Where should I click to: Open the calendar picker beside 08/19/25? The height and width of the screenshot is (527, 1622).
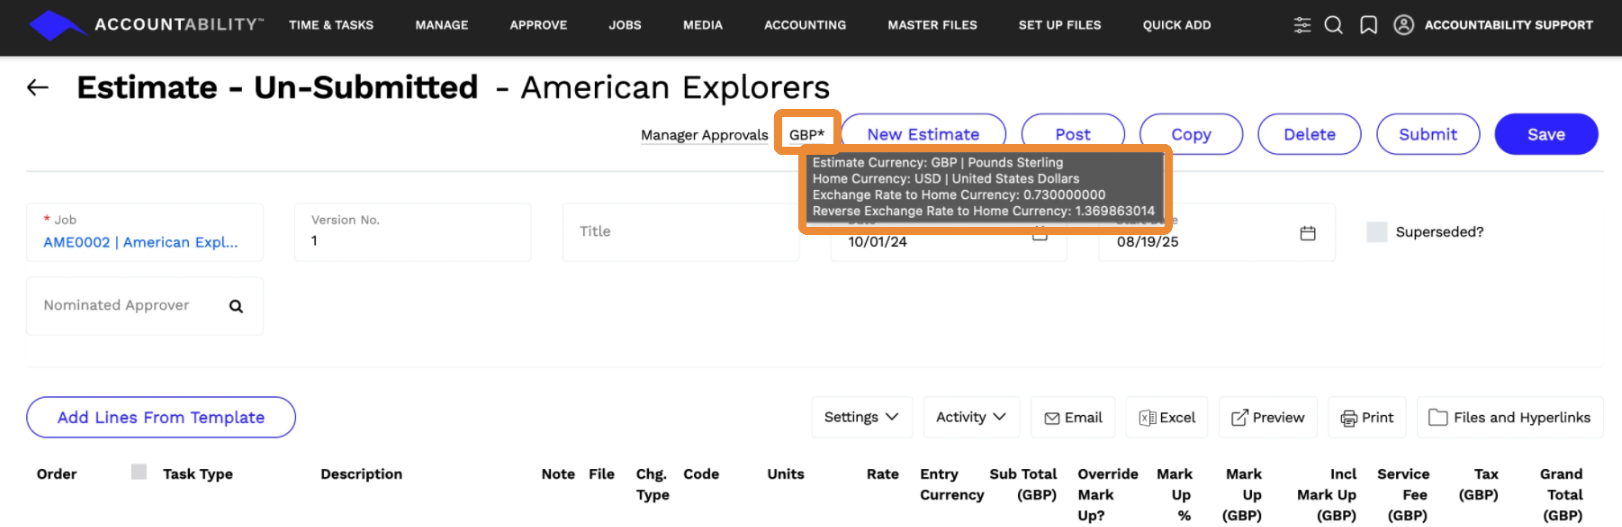(1307, 233)
